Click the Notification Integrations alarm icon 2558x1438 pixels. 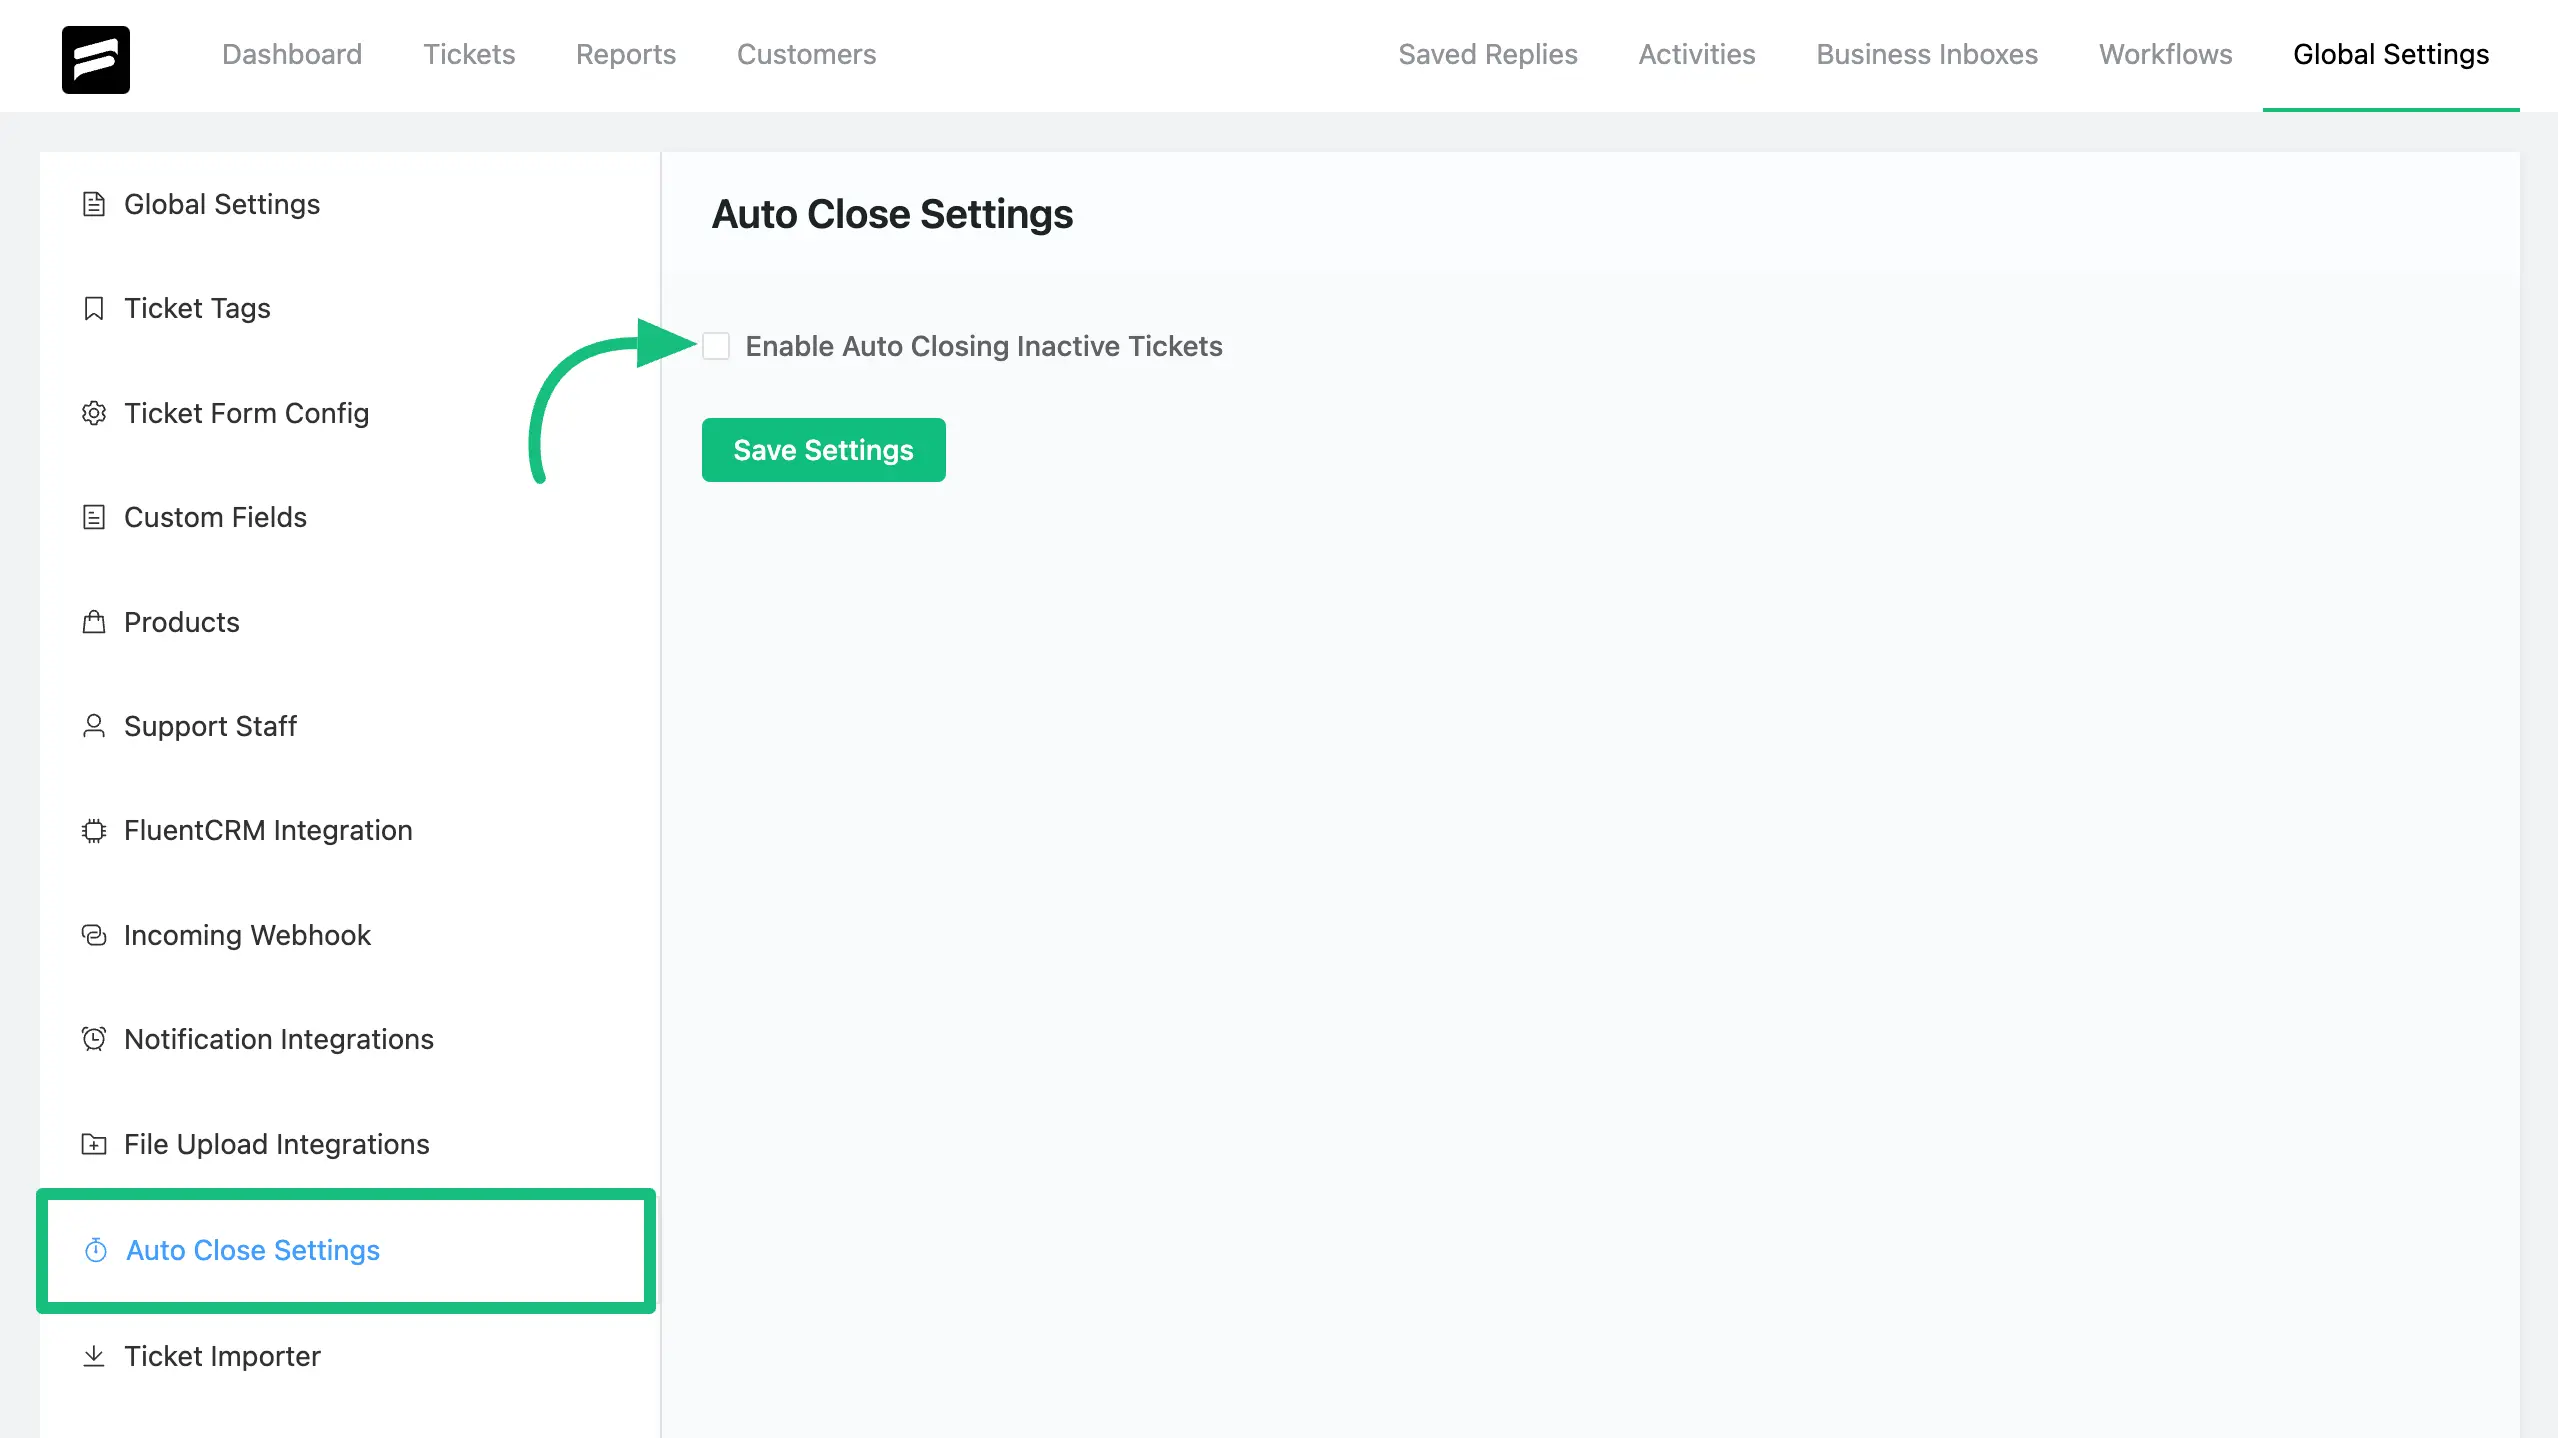click(94, 1039)
